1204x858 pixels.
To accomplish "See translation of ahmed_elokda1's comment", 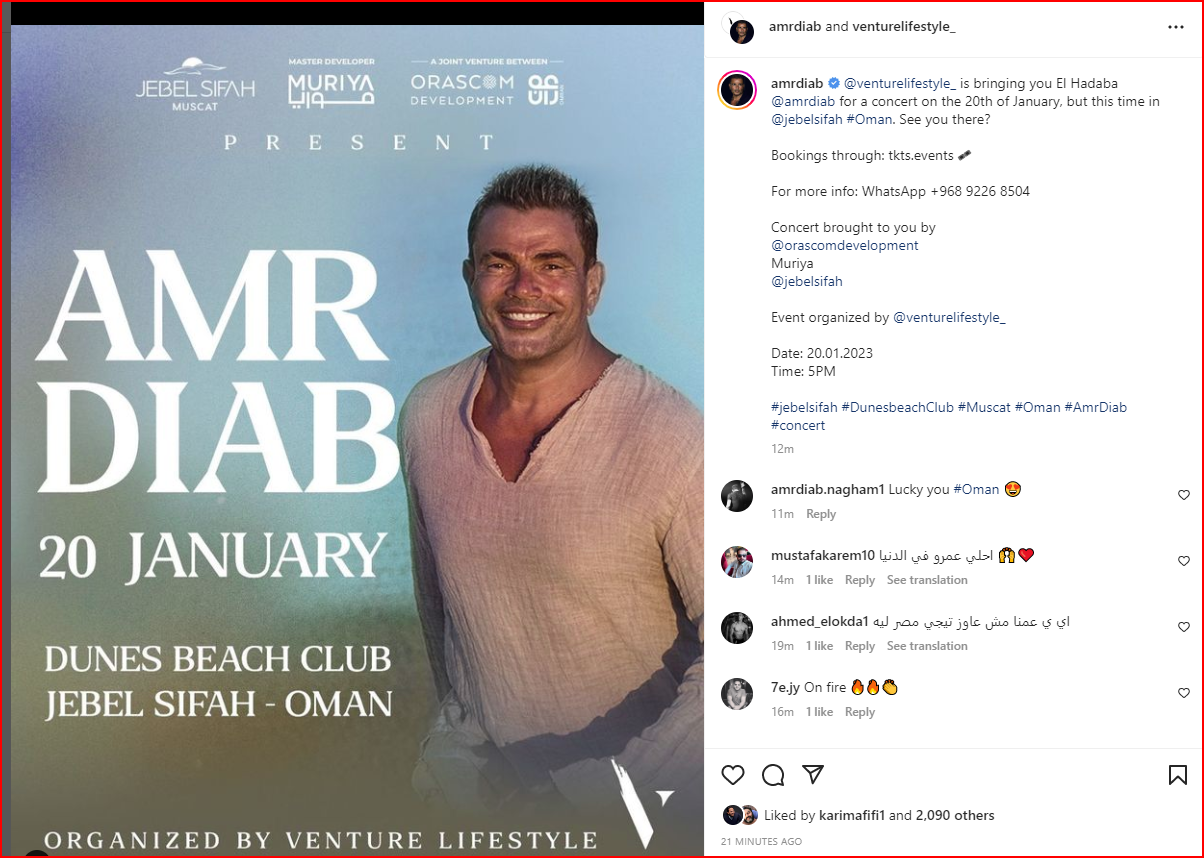I will (927, 646).
